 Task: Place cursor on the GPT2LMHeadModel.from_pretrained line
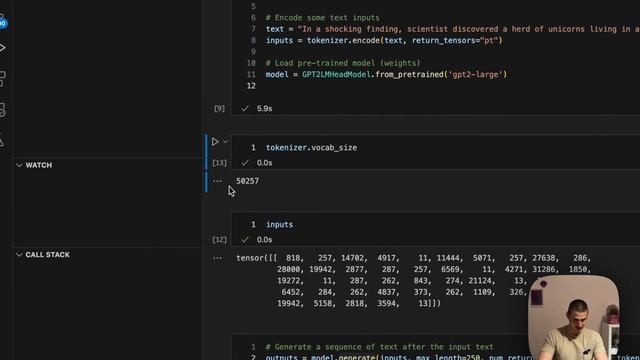(386, 75)
